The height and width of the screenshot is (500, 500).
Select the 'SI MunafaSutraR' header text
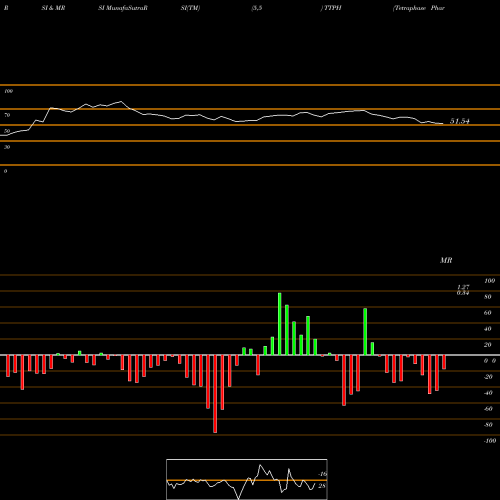click(123, 8)
